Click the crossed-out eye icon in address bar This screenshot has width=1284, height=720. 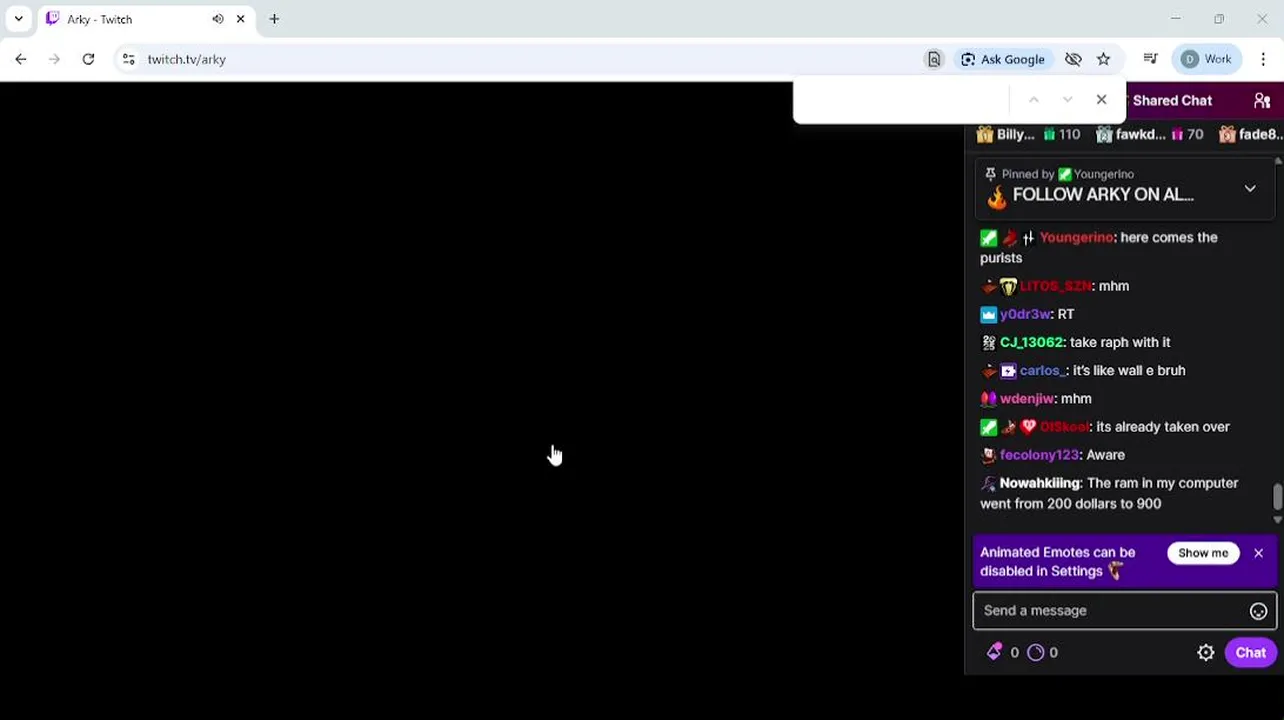(x=1073, y=59)
